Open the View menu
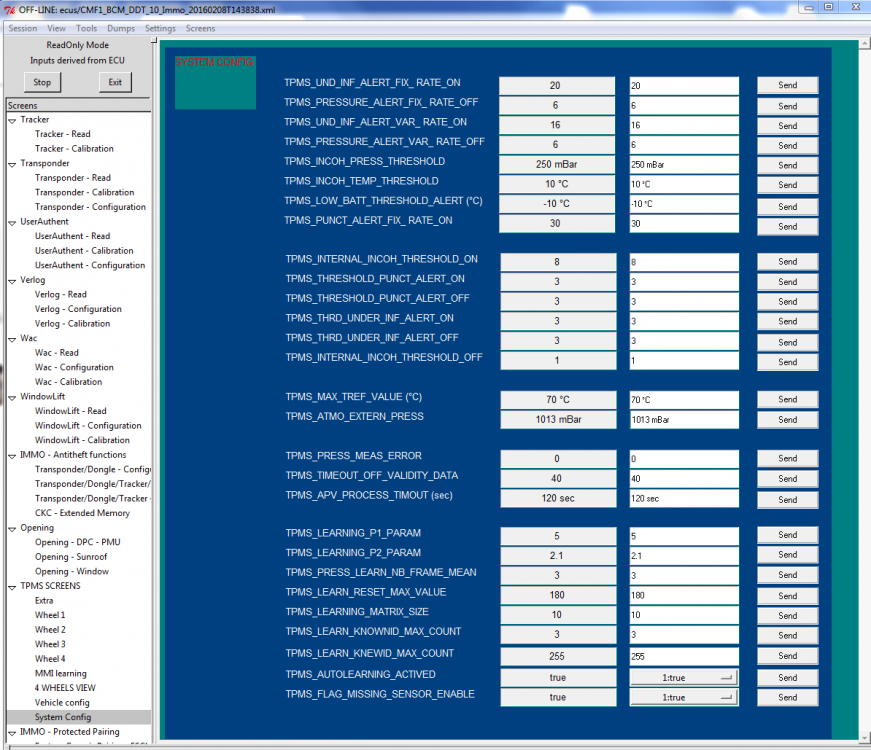This screenshot has height=750, width=871. click(x=56, y=28)
